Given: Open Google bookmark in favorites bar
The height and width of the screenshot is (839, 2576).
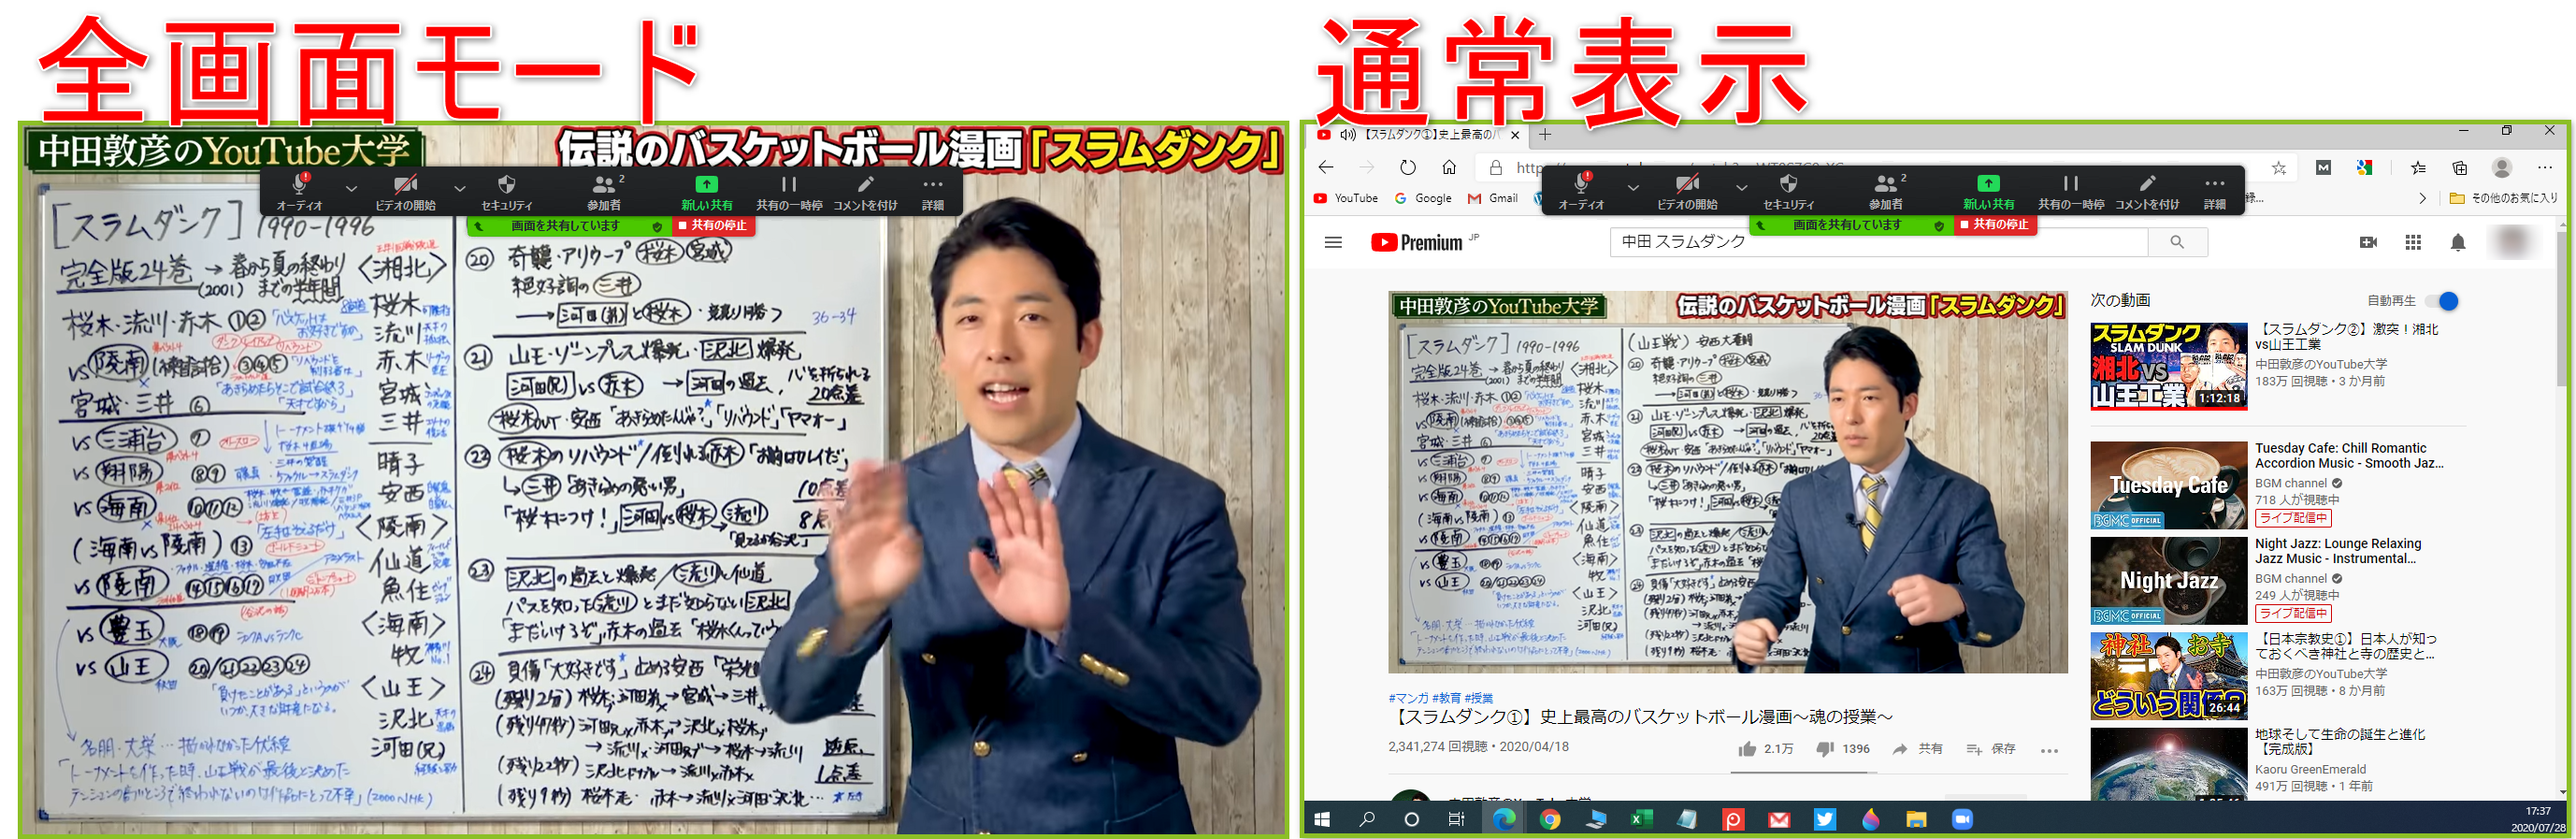Looking at the screenshot, I should [1423, 198].
